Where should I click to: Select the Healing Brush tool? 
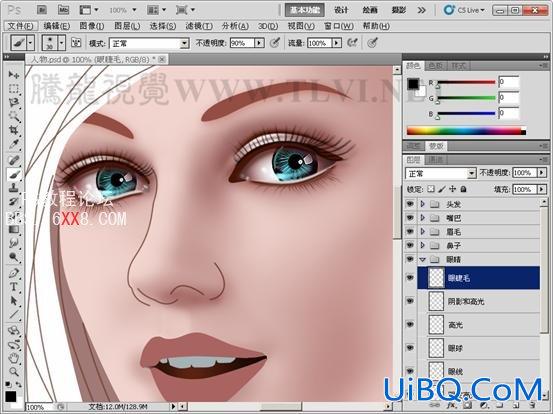click(14, 160)
